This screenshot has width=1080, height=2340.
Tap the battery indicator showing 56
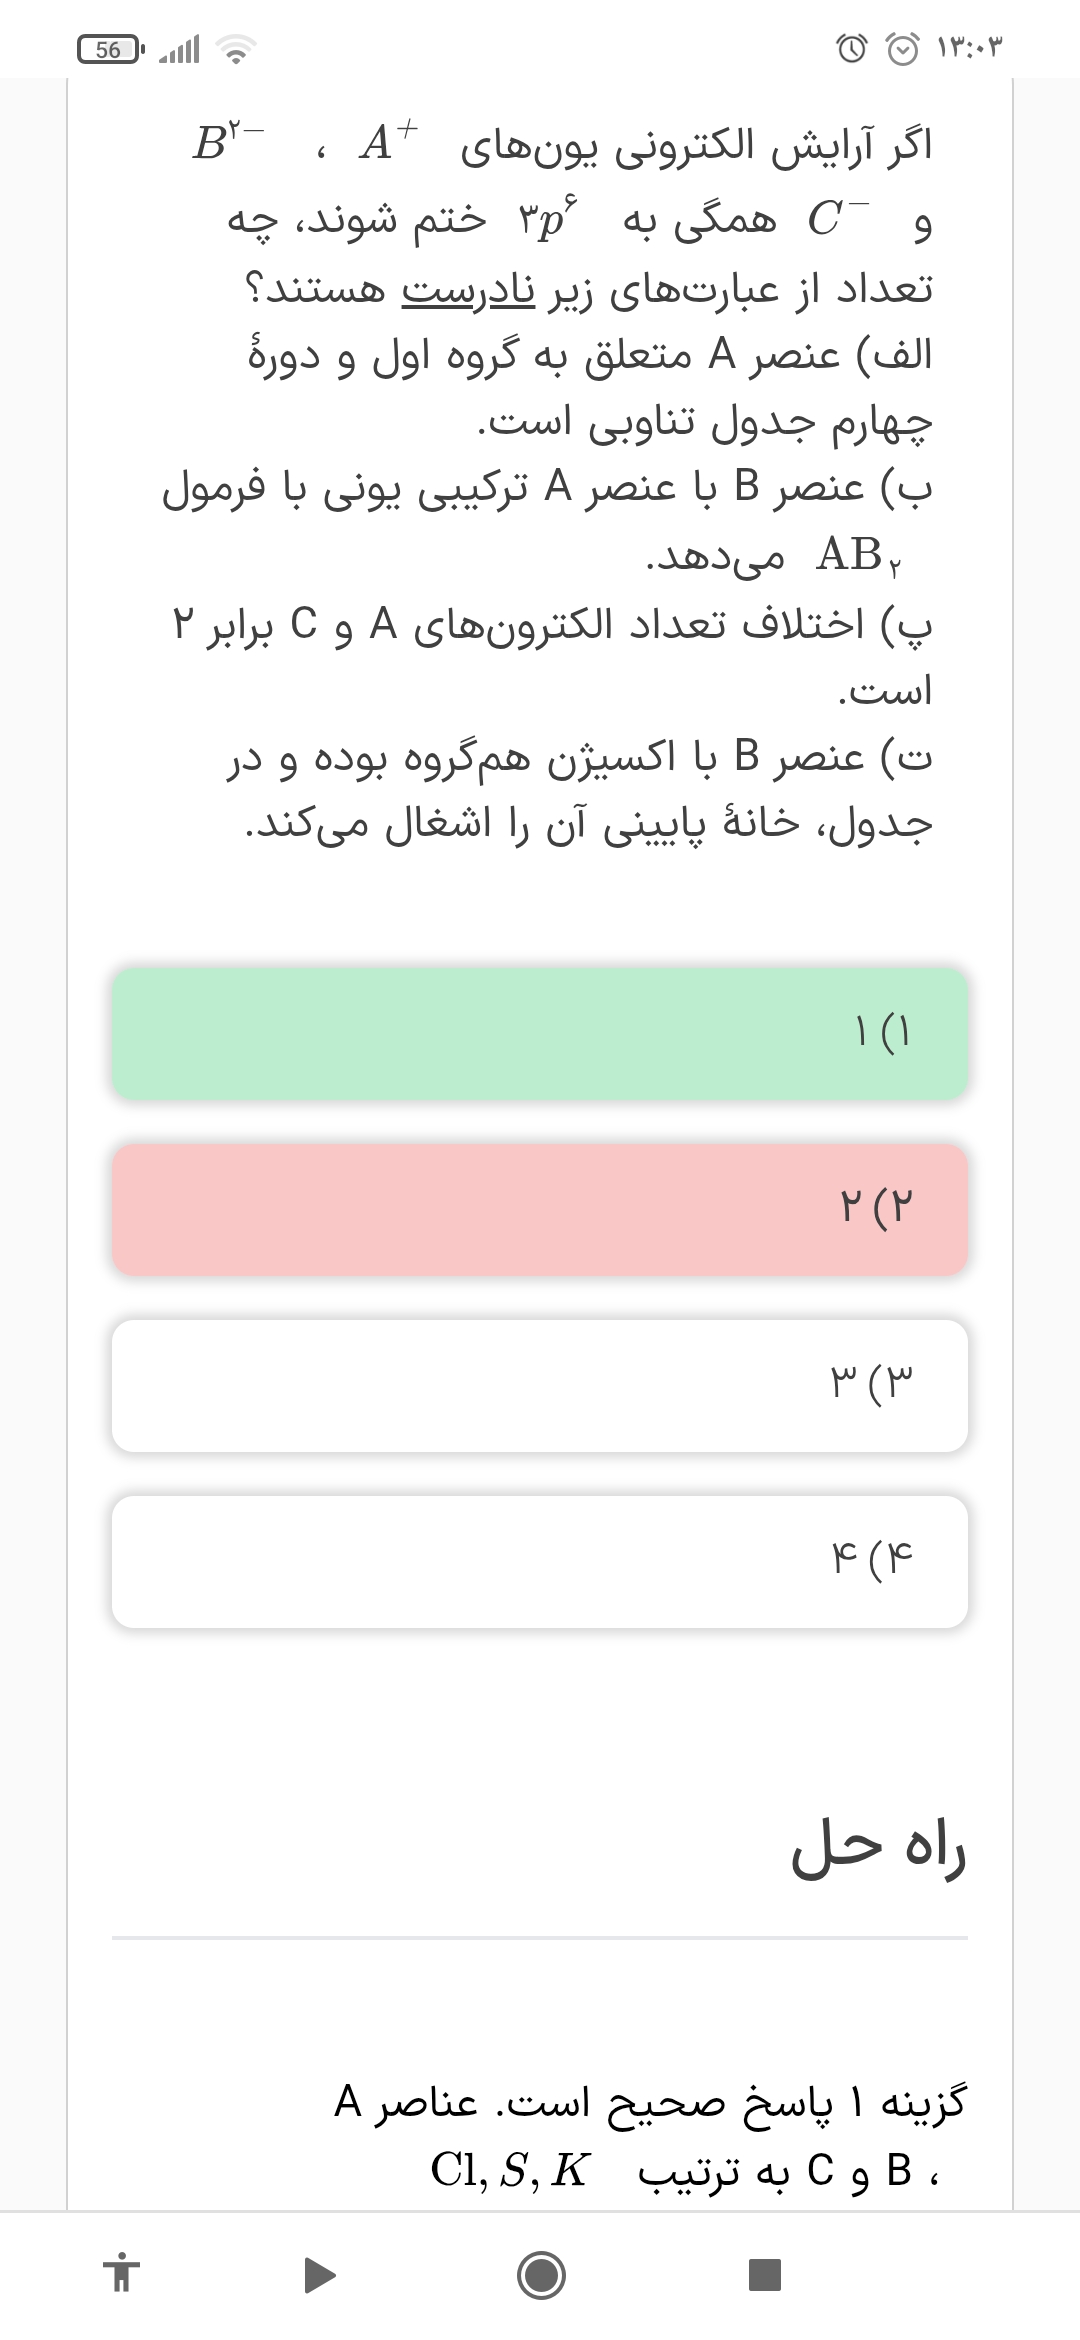point(111,49)
